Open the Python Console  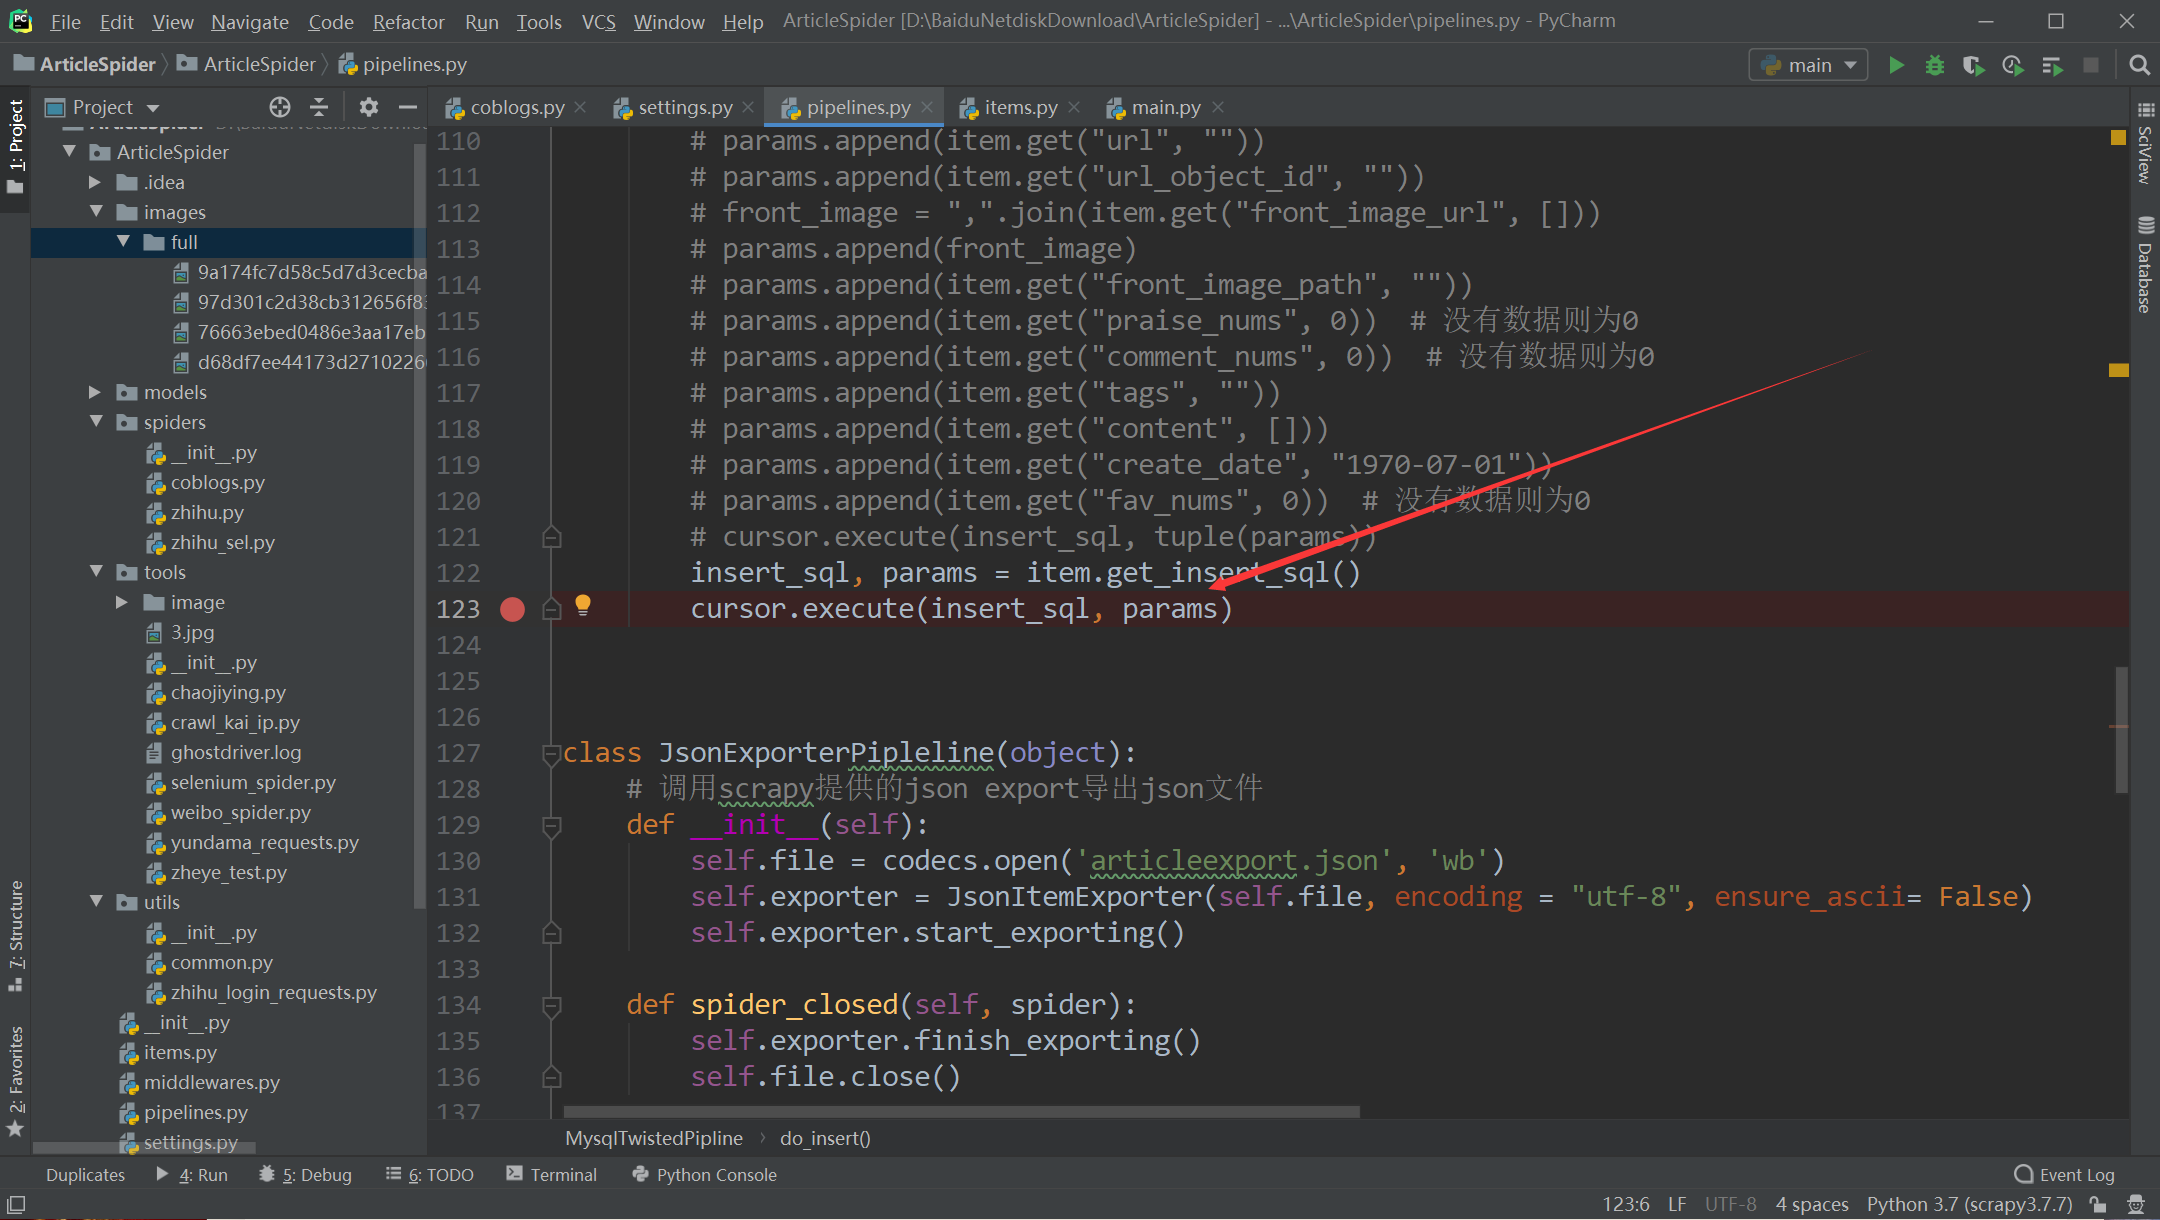pyautogui.click(x=705, y=1175)
